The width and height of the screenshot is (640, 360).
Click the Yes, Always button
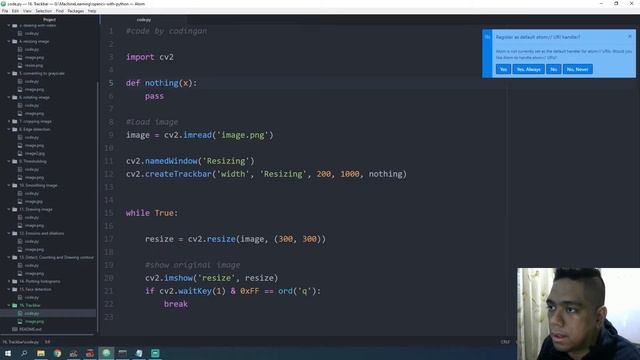(528, 69)
